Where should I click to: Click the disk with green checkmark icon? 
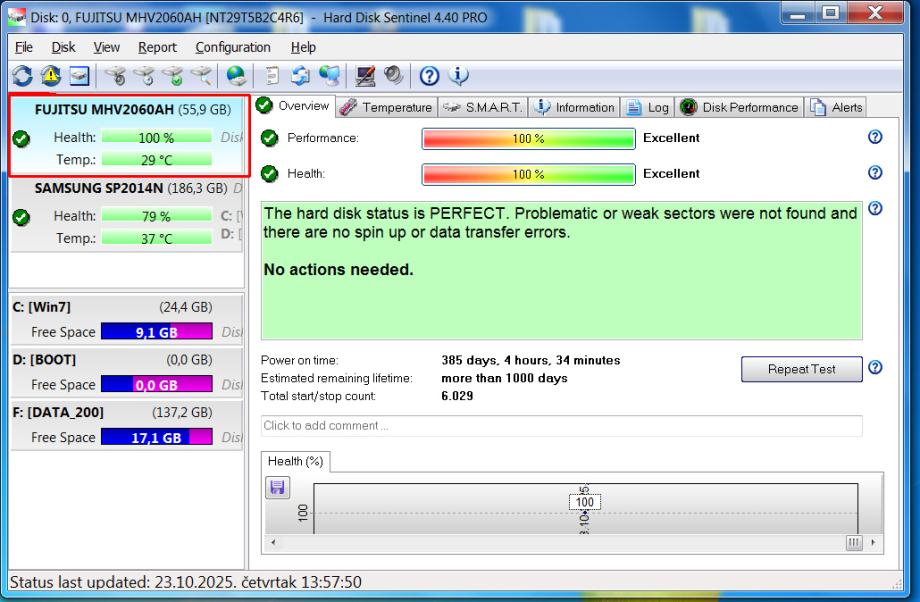[x=173, y=76]
